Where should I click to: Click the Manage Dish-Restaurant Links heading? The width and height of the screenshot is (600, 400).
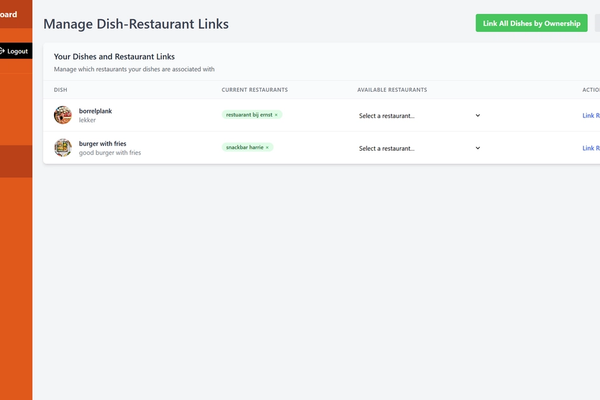pyautogui.click(x=136, y=24)
